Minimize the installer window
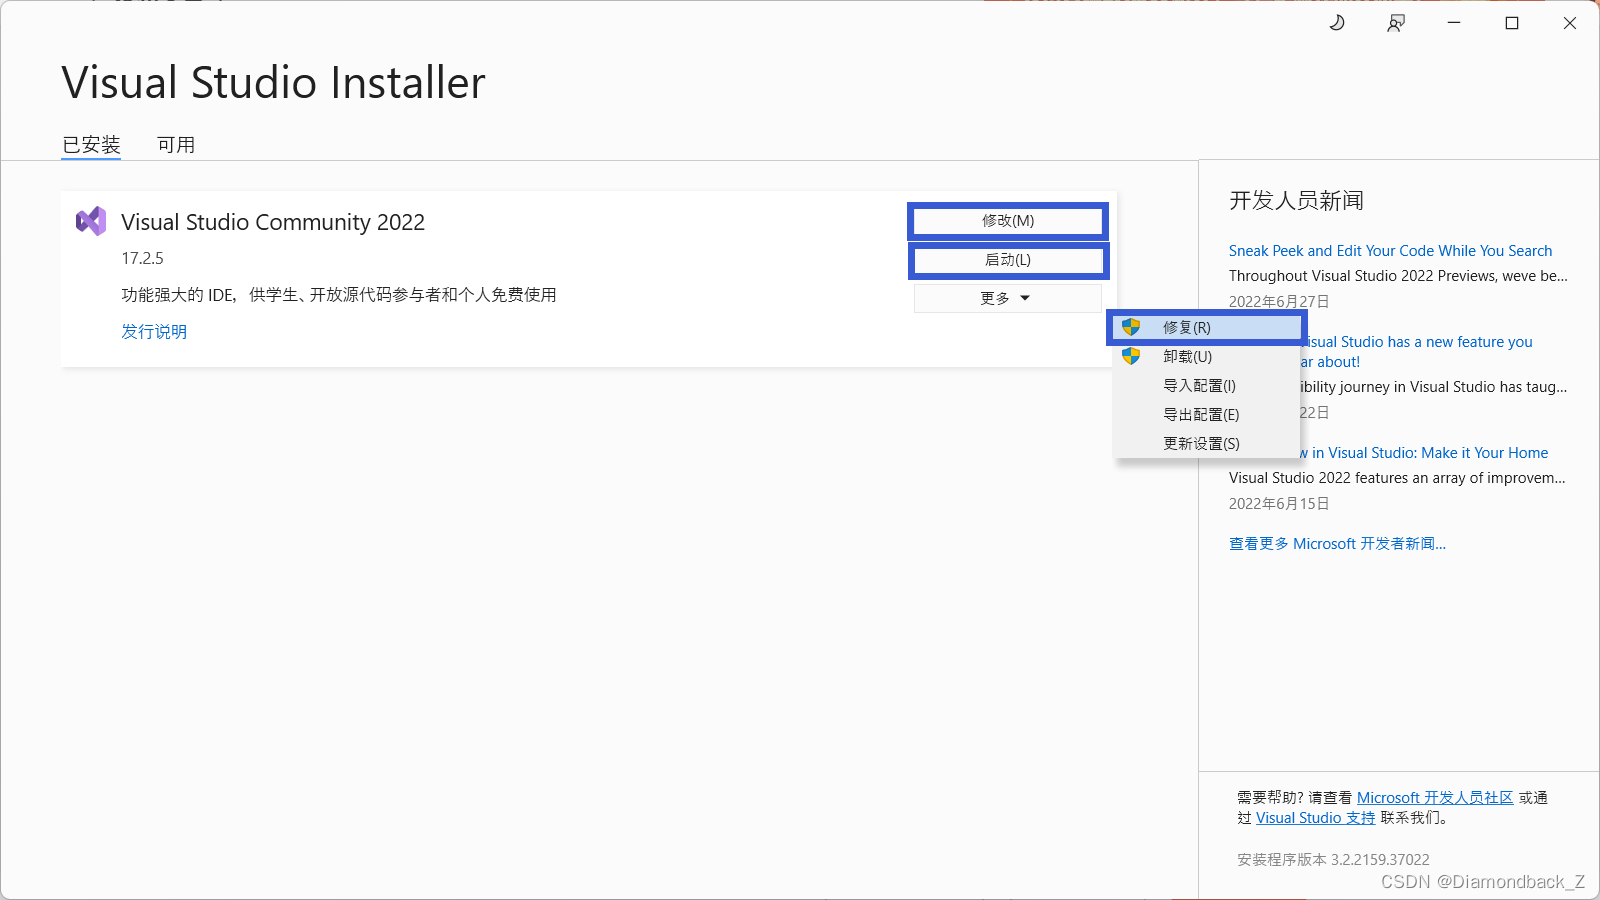This screenshot has width=1600, height=900. tap(1454, 23)
